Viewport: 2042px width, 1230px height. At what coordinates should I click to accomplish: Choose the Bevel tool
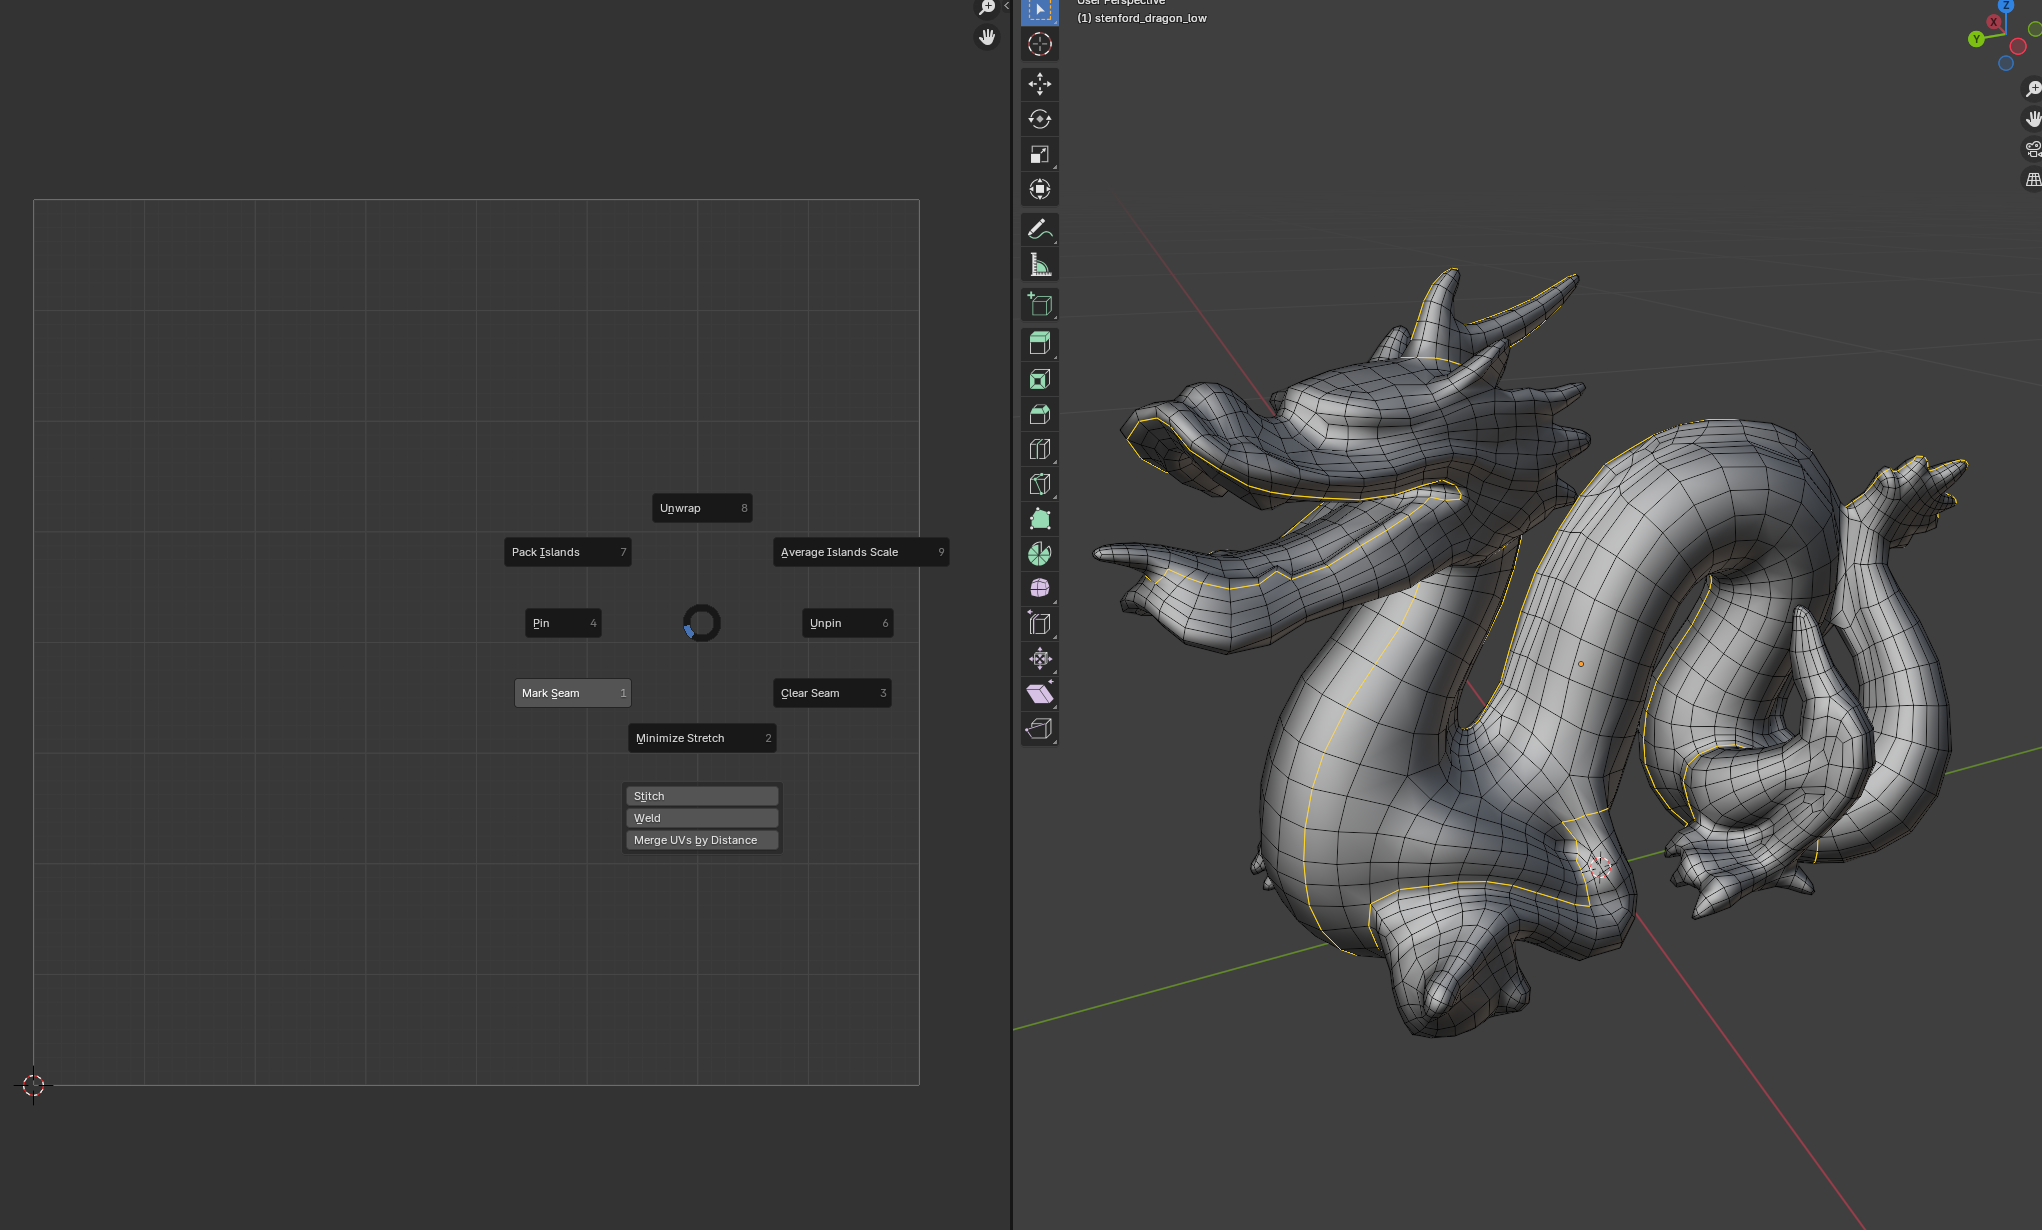click(1039, 414)
